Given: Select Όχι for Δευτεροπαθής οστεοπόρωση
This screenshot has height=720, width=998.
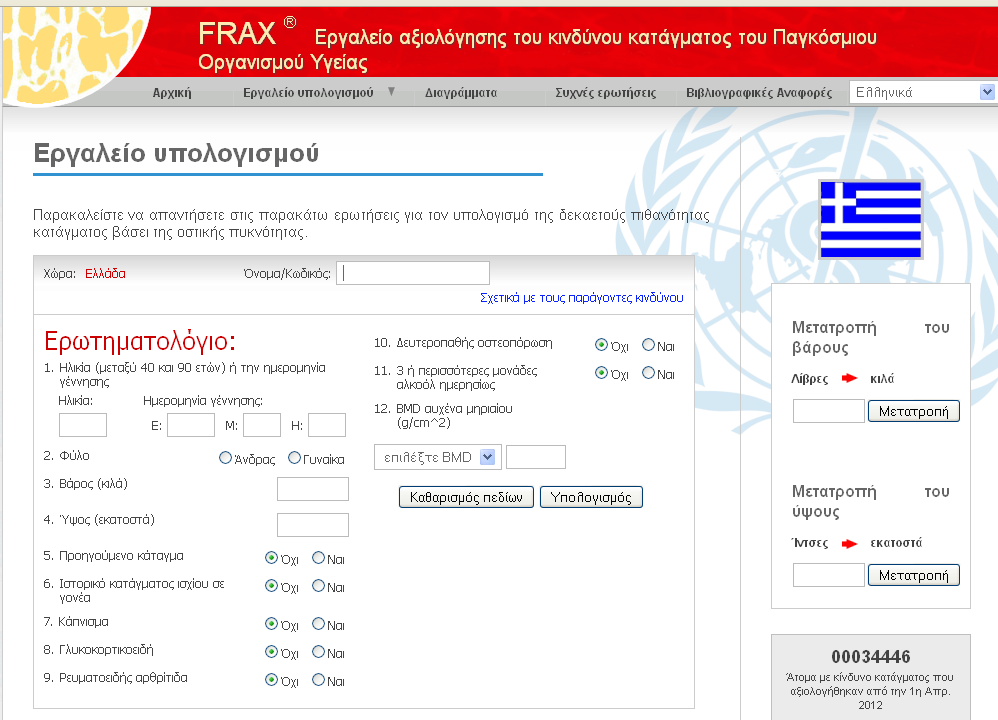Looking at the screenshot, I should coord(601,345).
